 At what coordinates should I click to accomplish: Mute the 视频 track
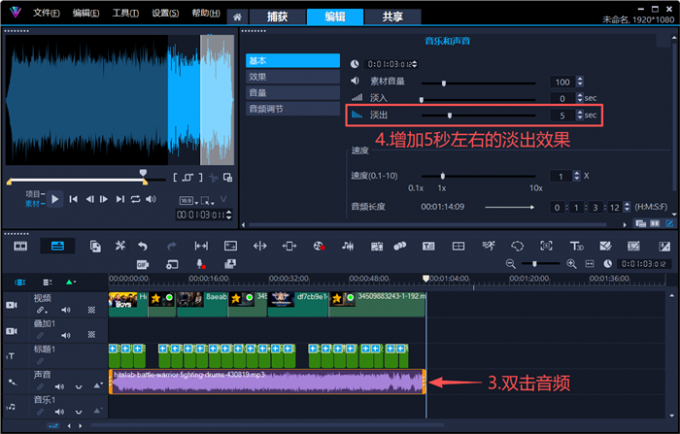point(65,310)
